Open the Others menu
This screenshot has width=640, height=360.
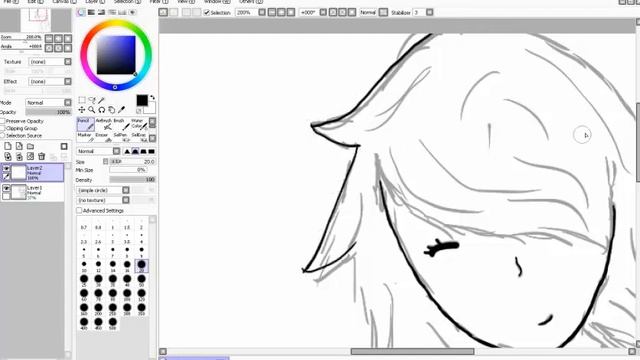pyautogui.click(x=251, y=2)
